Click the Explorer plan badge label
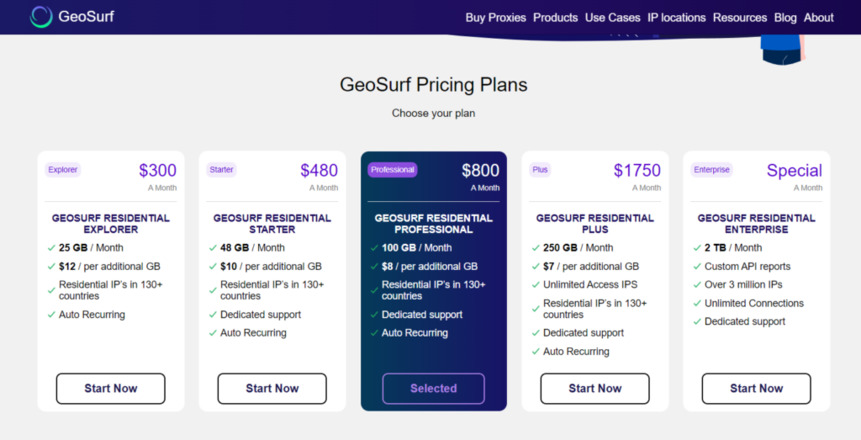This screenshot has width=861, height=440. click(x=63, y=170)
